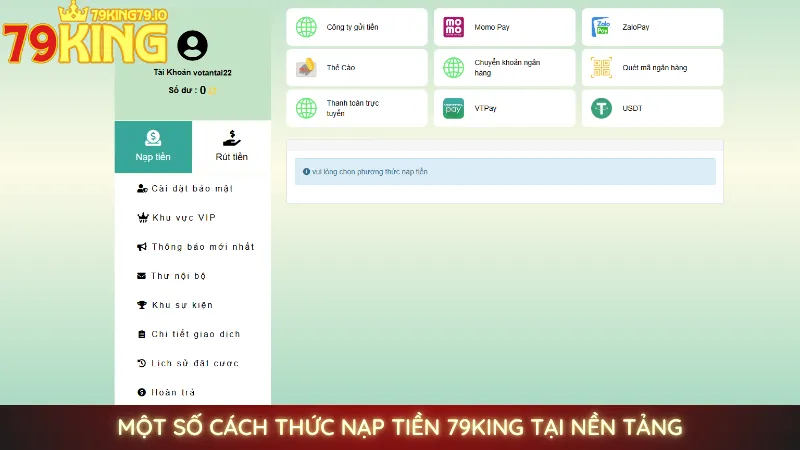This screenshot has height=450, width=800.
Task: Click the Tài Khoản votantai22 account name
Action: [192, 72]
